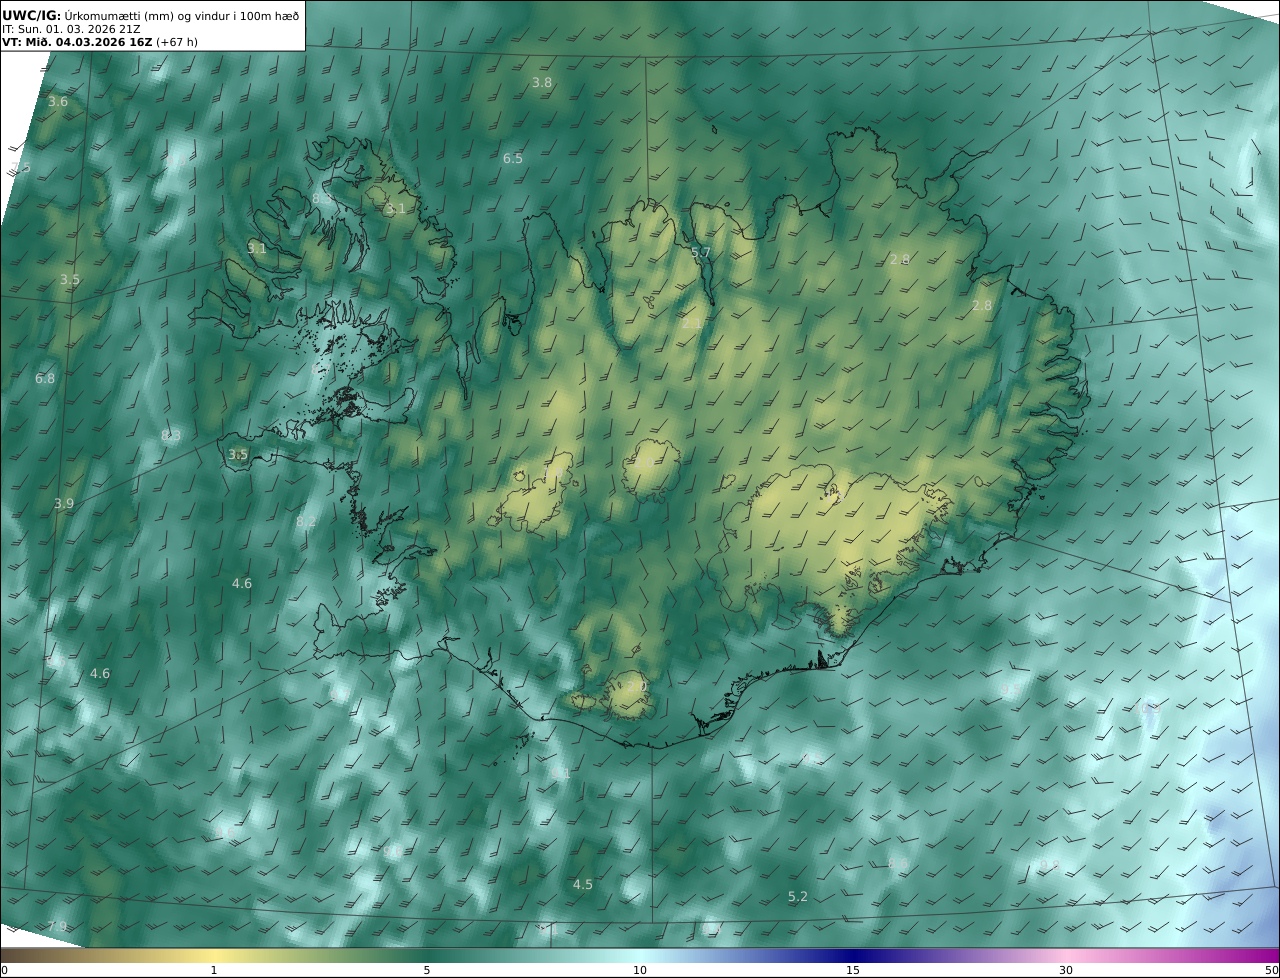Click the '(+67 h)' forecast offset
The height and width of the screenshot is (978, 1280).
point(176,42)
